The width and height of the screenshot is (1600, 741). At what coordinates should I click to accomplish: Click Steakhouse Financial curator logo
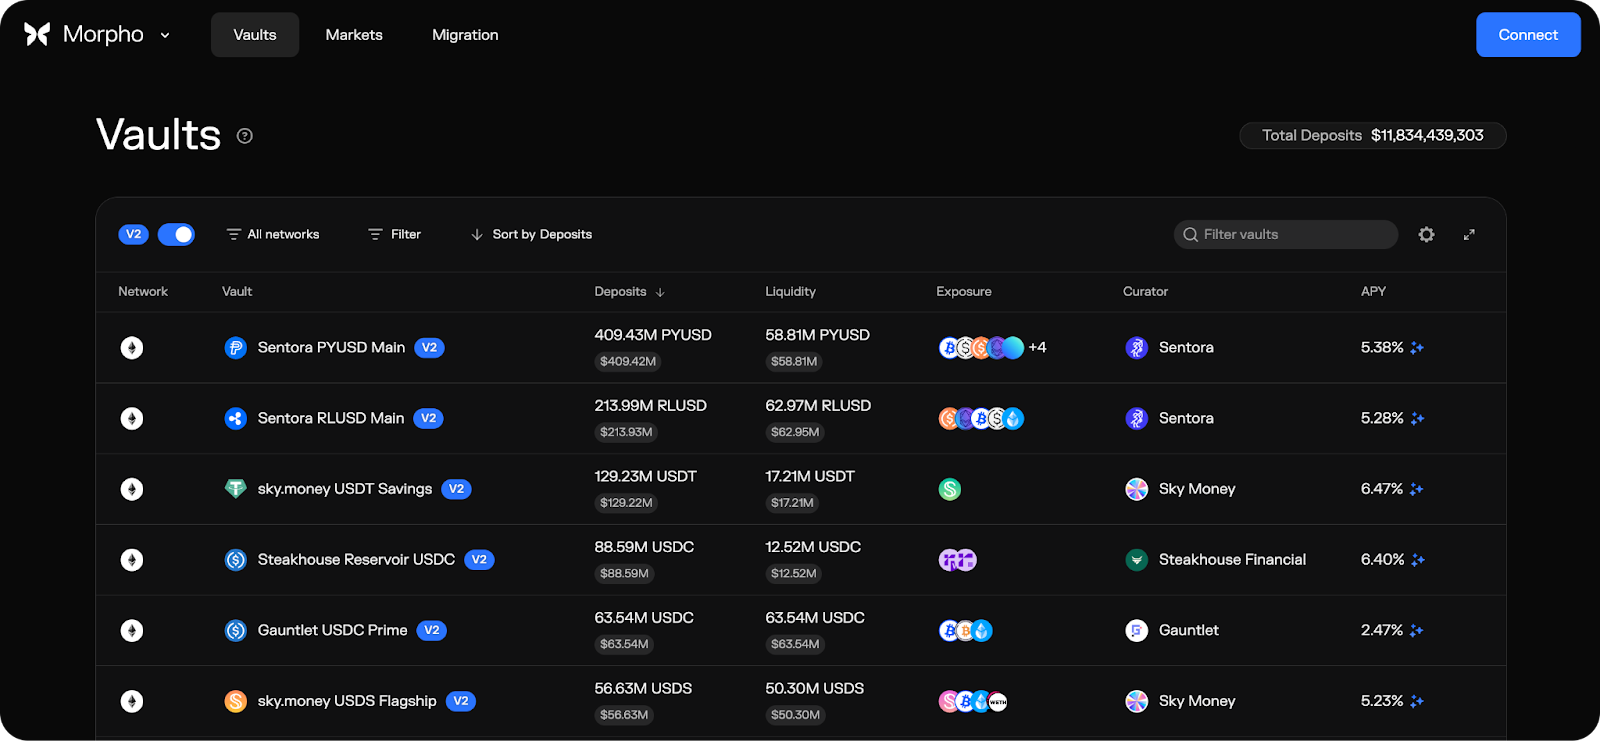(x=1137, y=560)
